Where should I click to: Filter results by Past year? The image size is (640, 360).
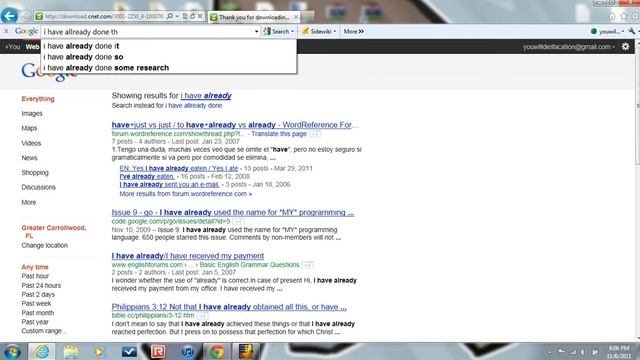pyautogui.click(x=35, y=322)
